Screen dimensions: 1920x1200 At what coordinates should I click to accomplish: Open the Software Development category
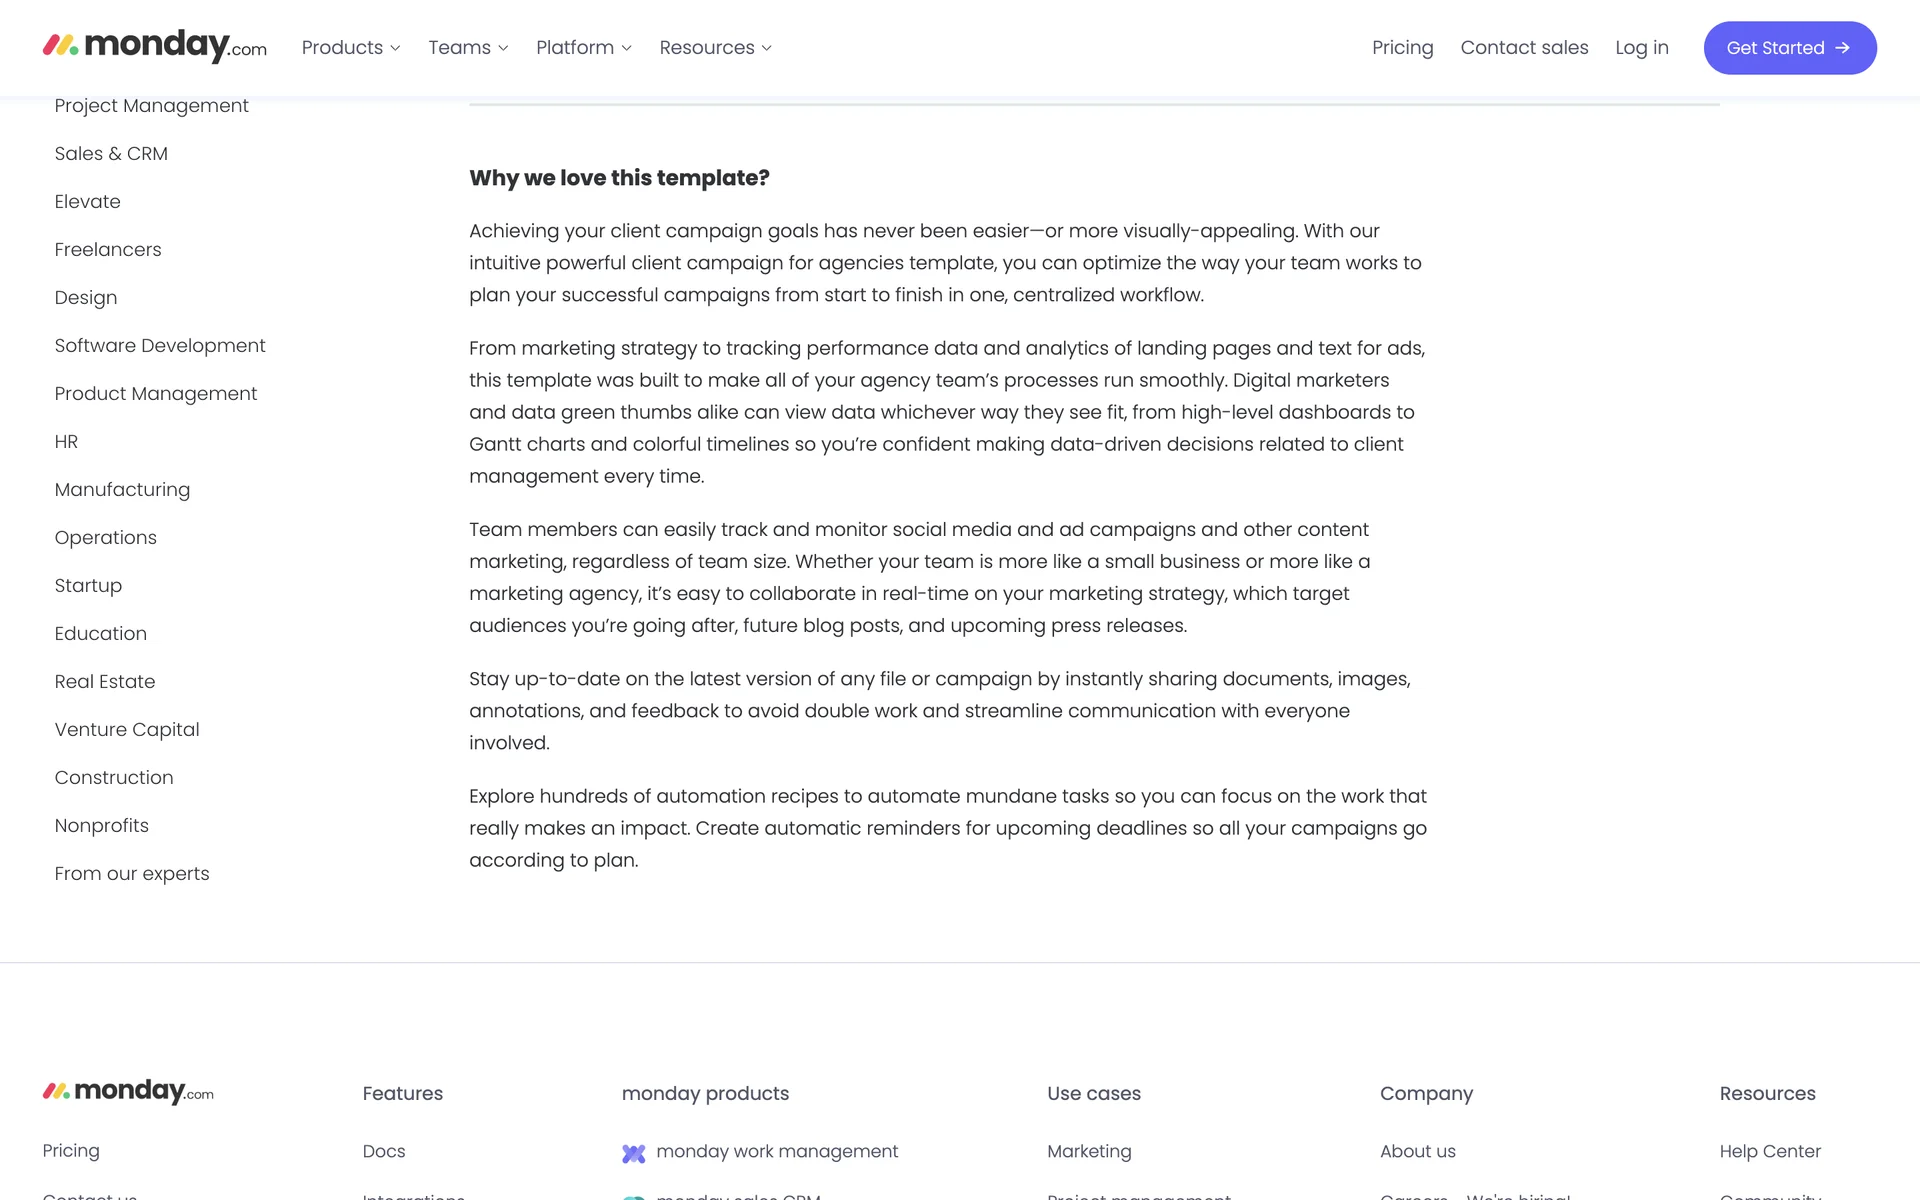(x=160, y=346)
